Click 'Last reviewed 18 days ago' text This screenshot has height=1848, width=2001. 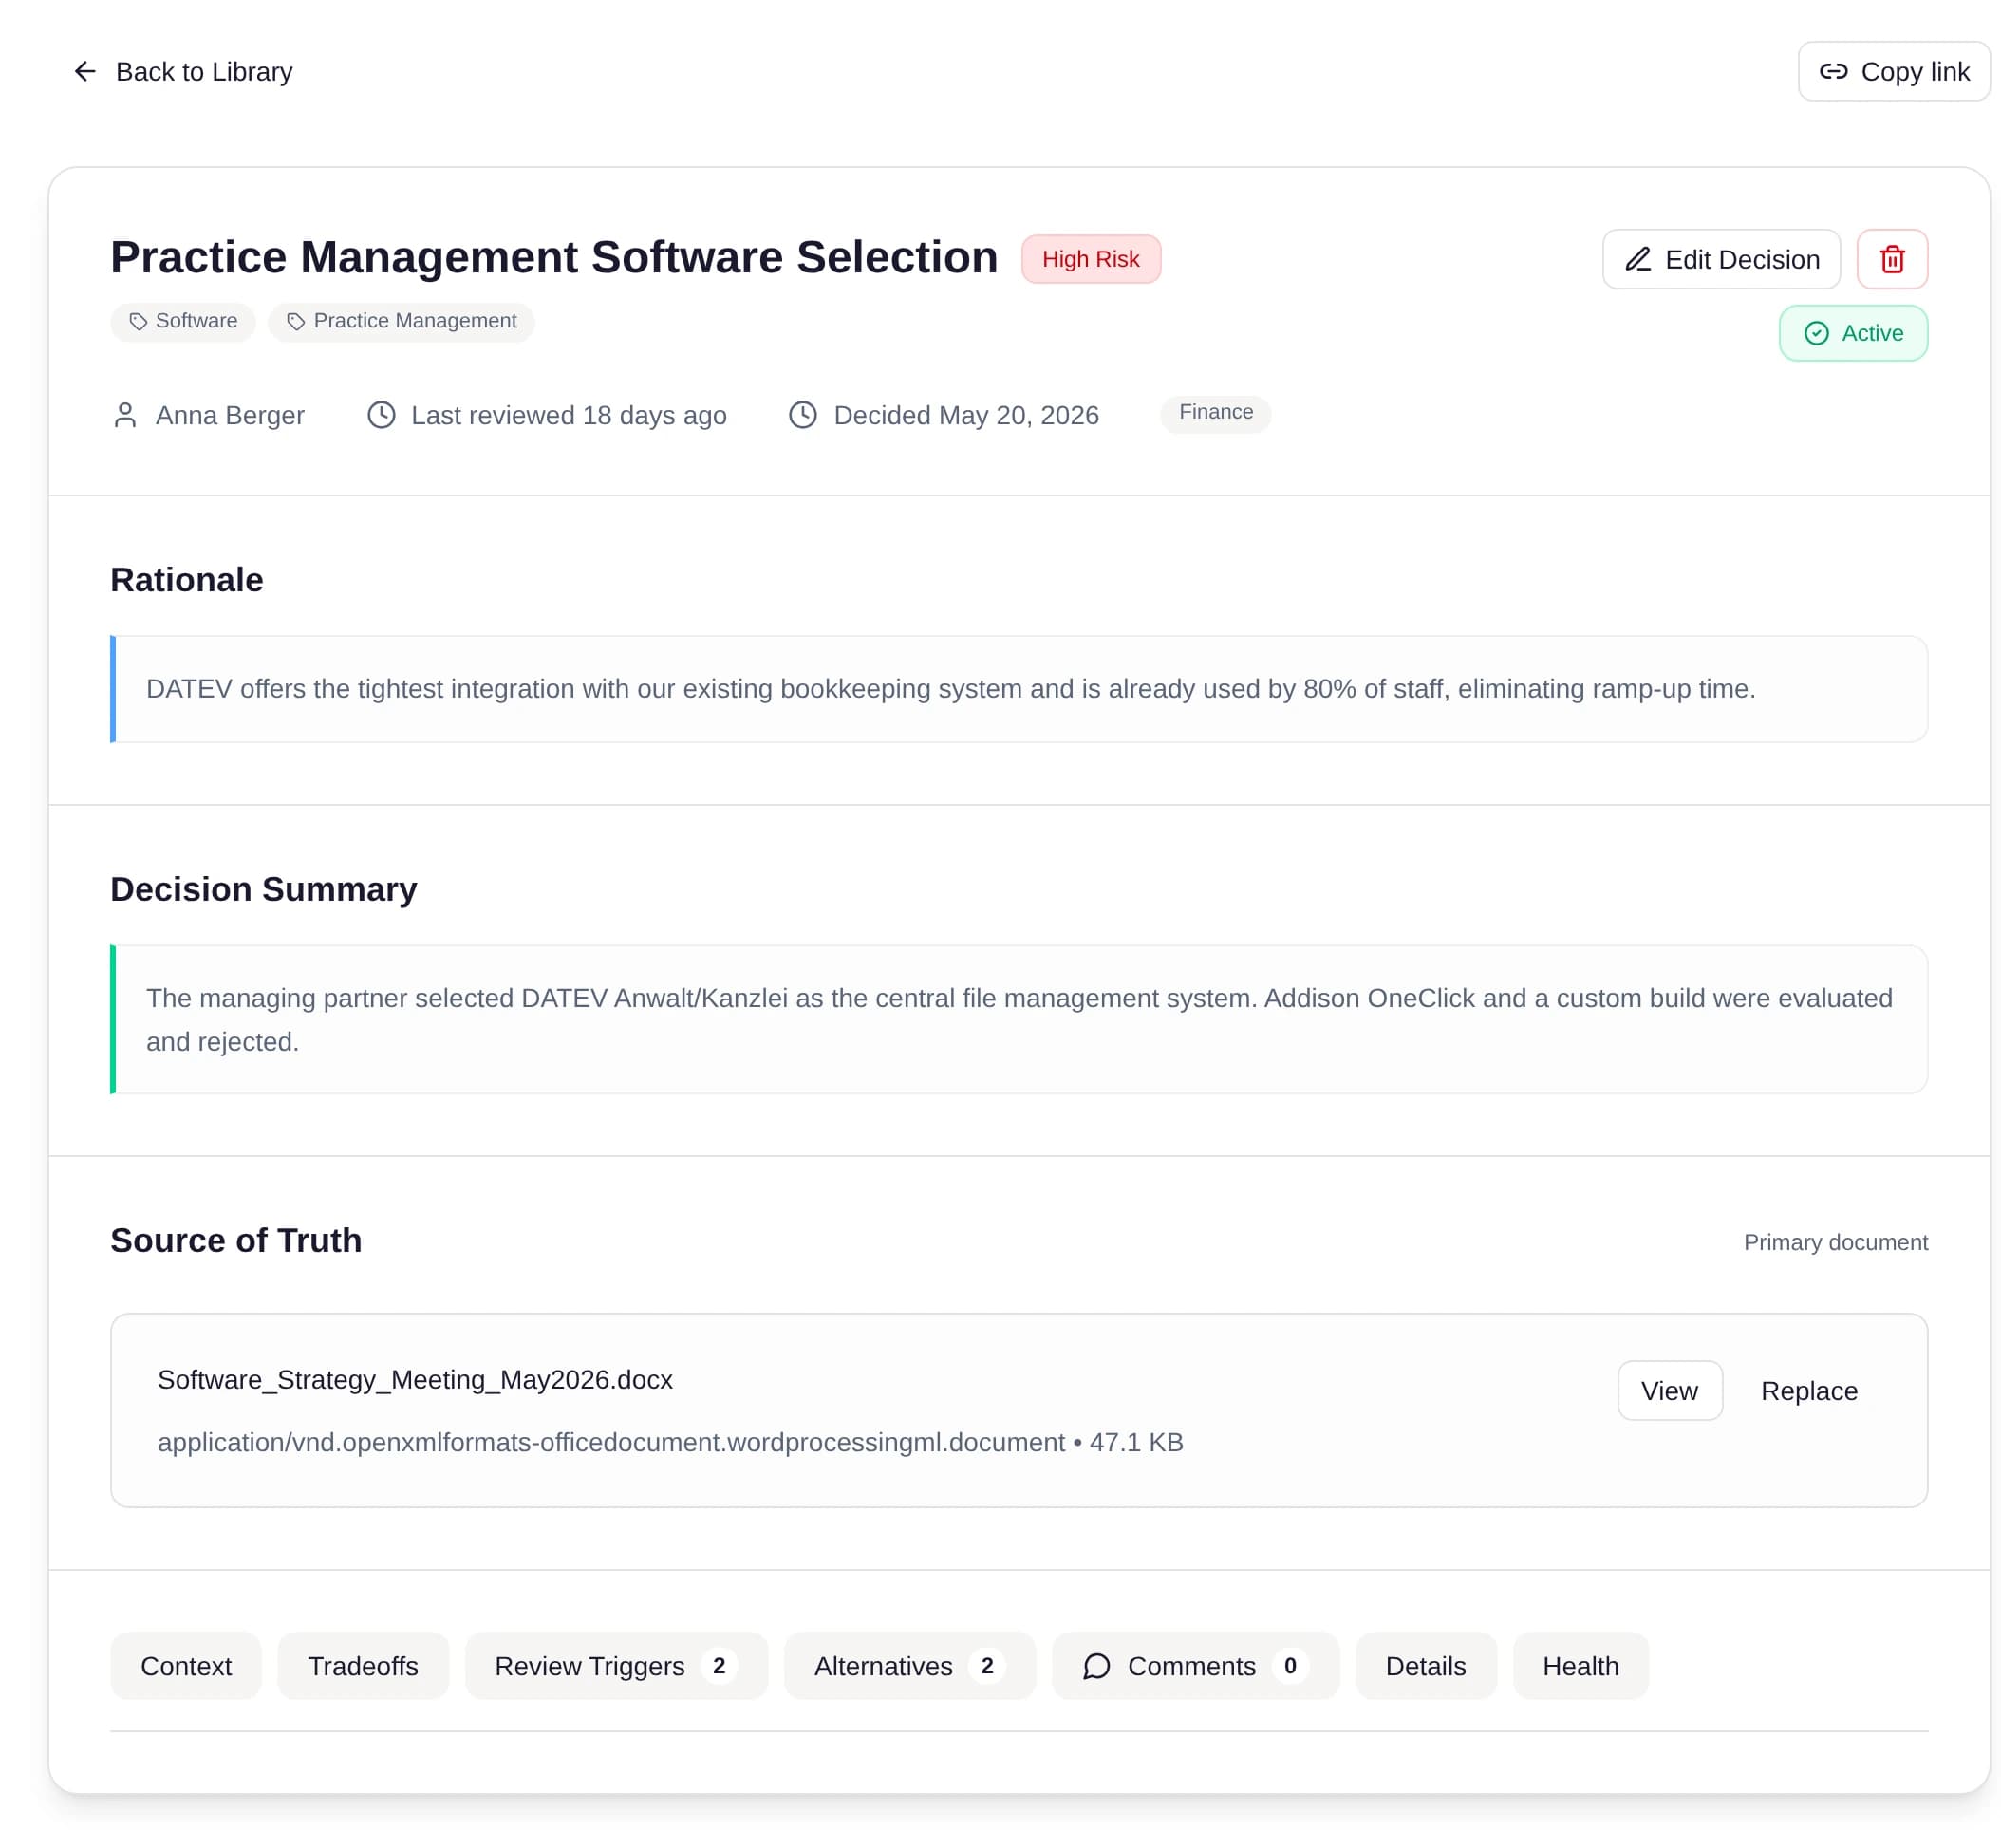click(569, 415)
